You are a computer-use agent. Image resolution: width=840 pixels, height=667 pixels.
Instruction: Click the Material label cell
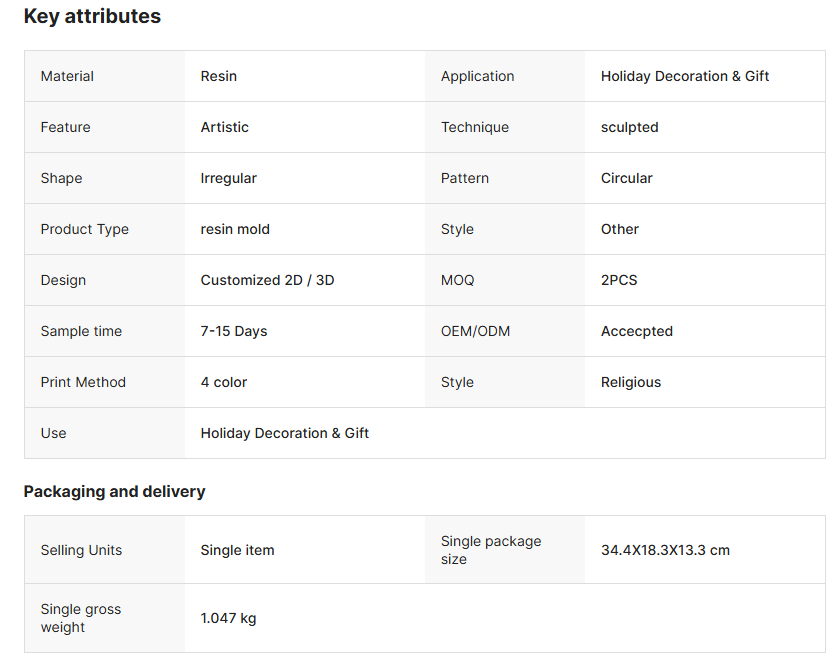coord(67,76)
